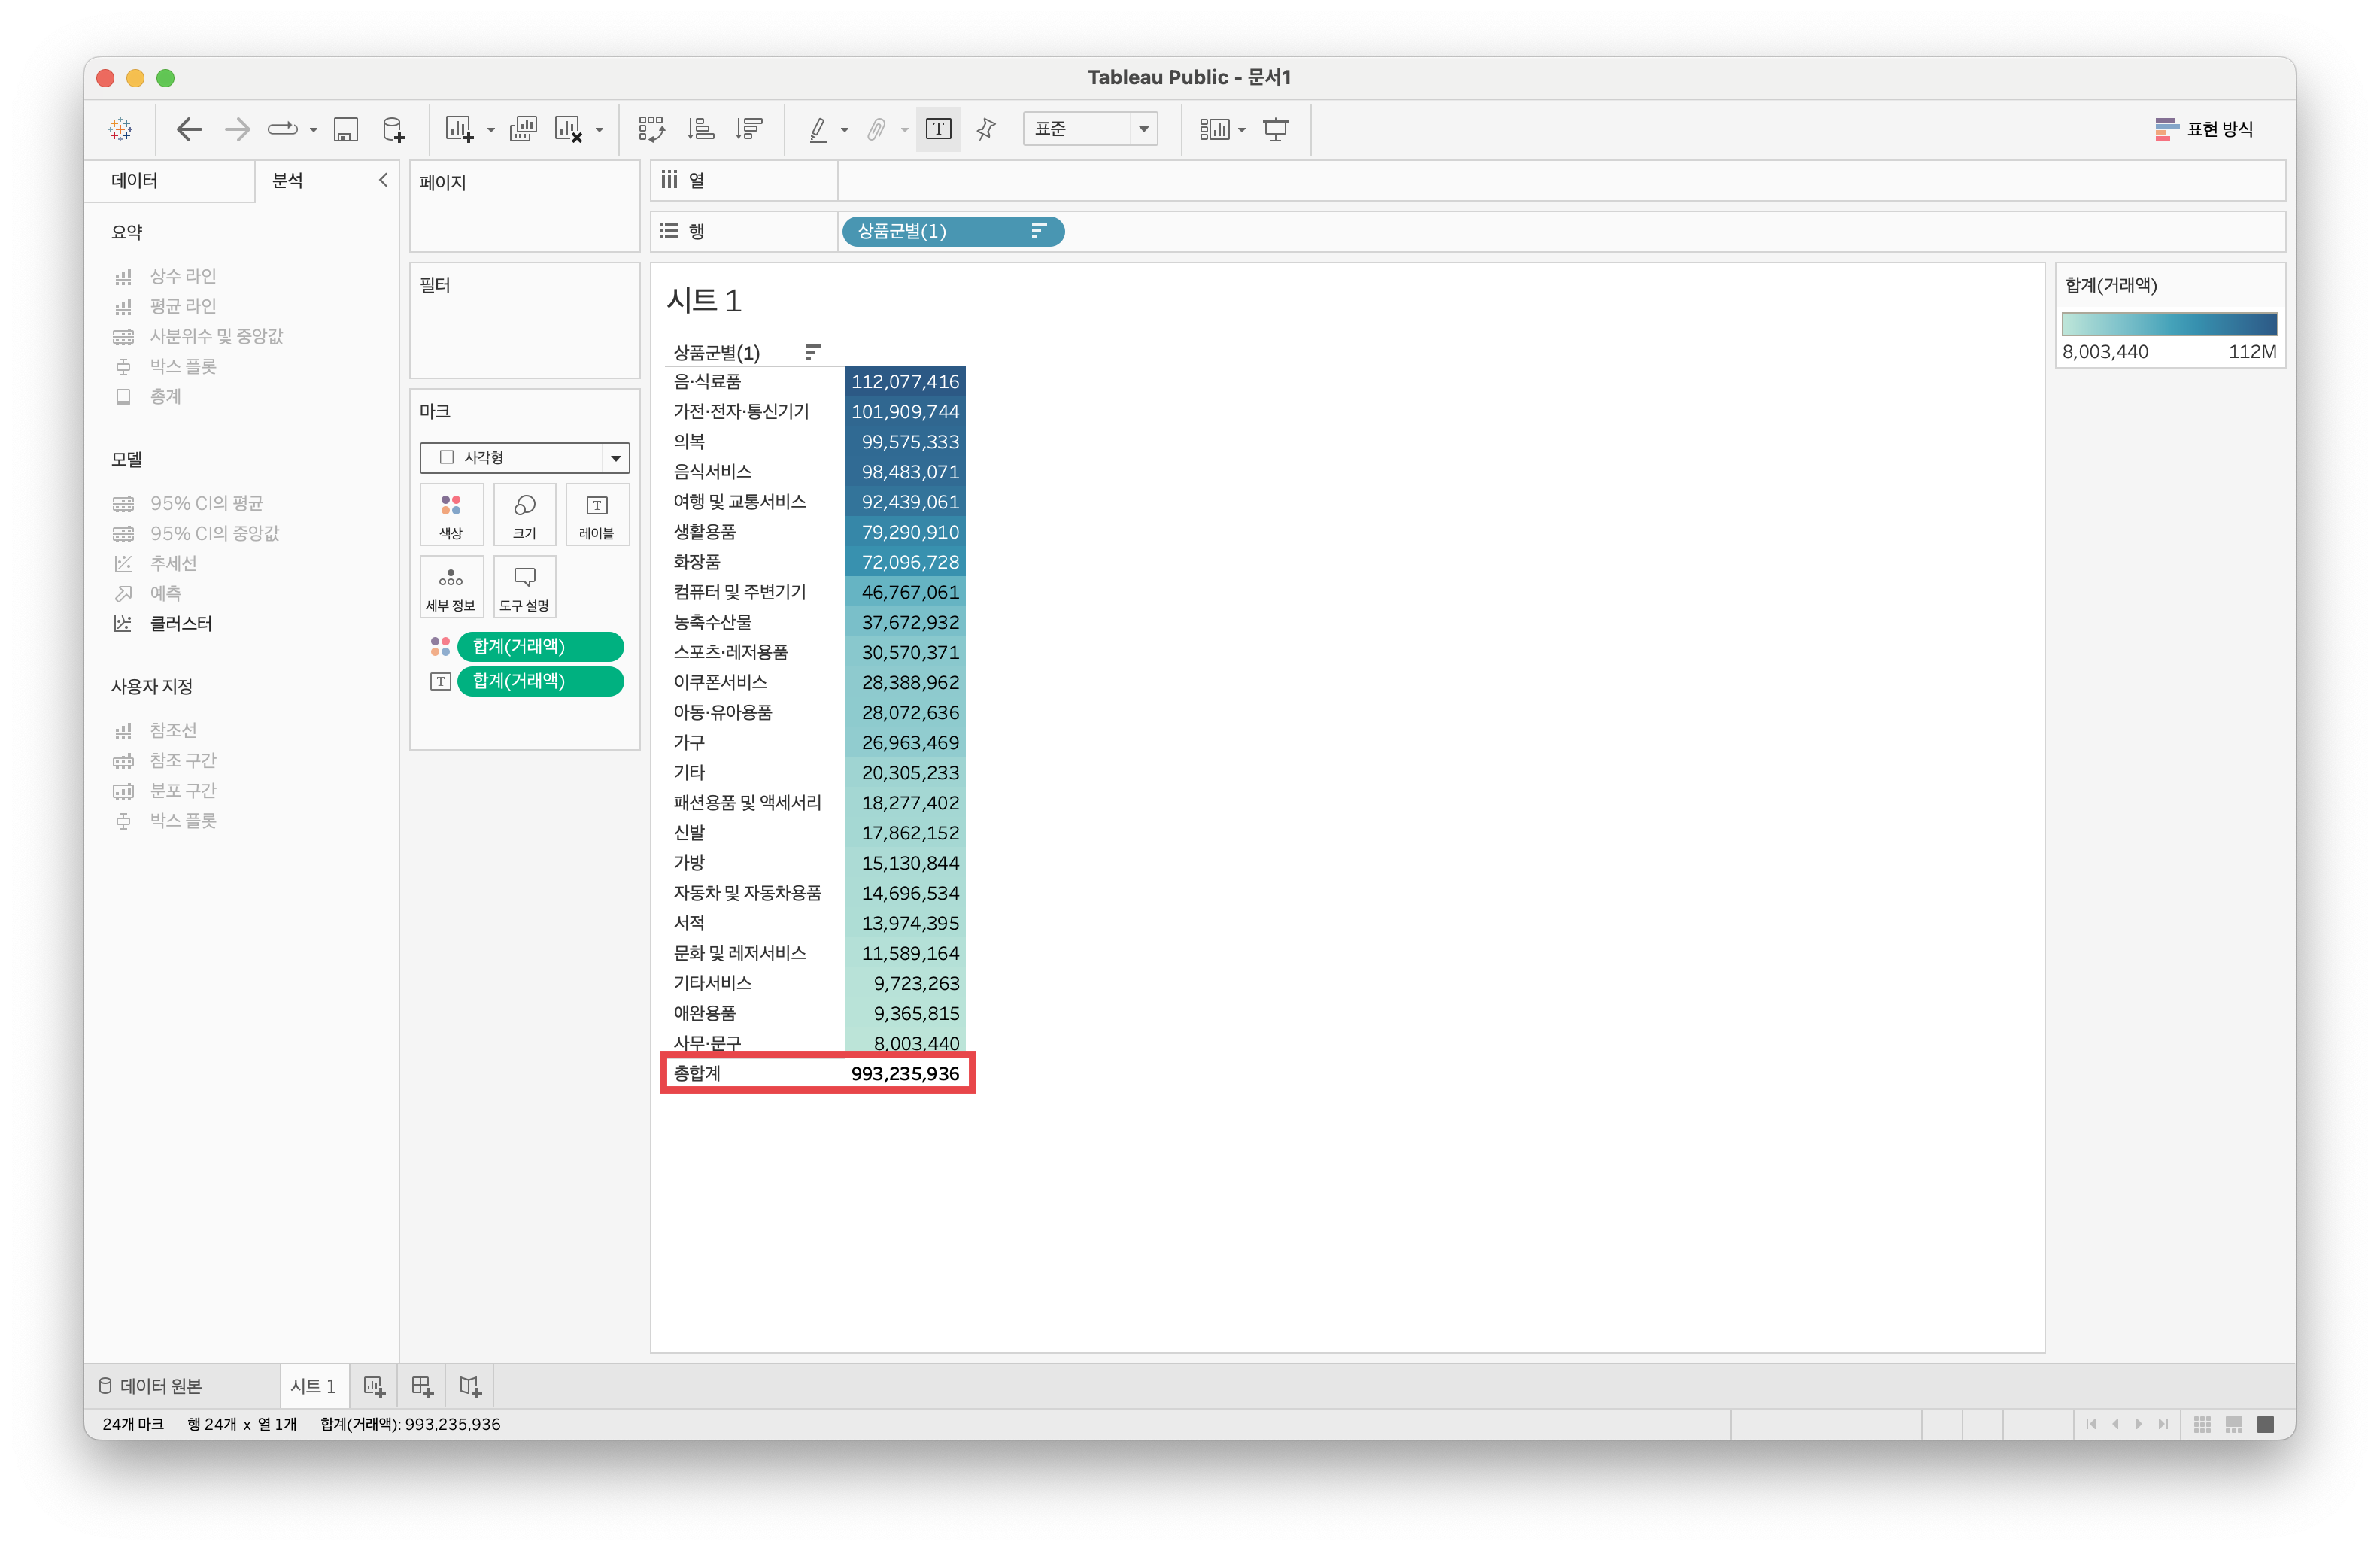Image resolution: width=2380 pixels, height=1551 pixels.
Task: Open presentation mode icon
Action: (x=1276, y=129)
